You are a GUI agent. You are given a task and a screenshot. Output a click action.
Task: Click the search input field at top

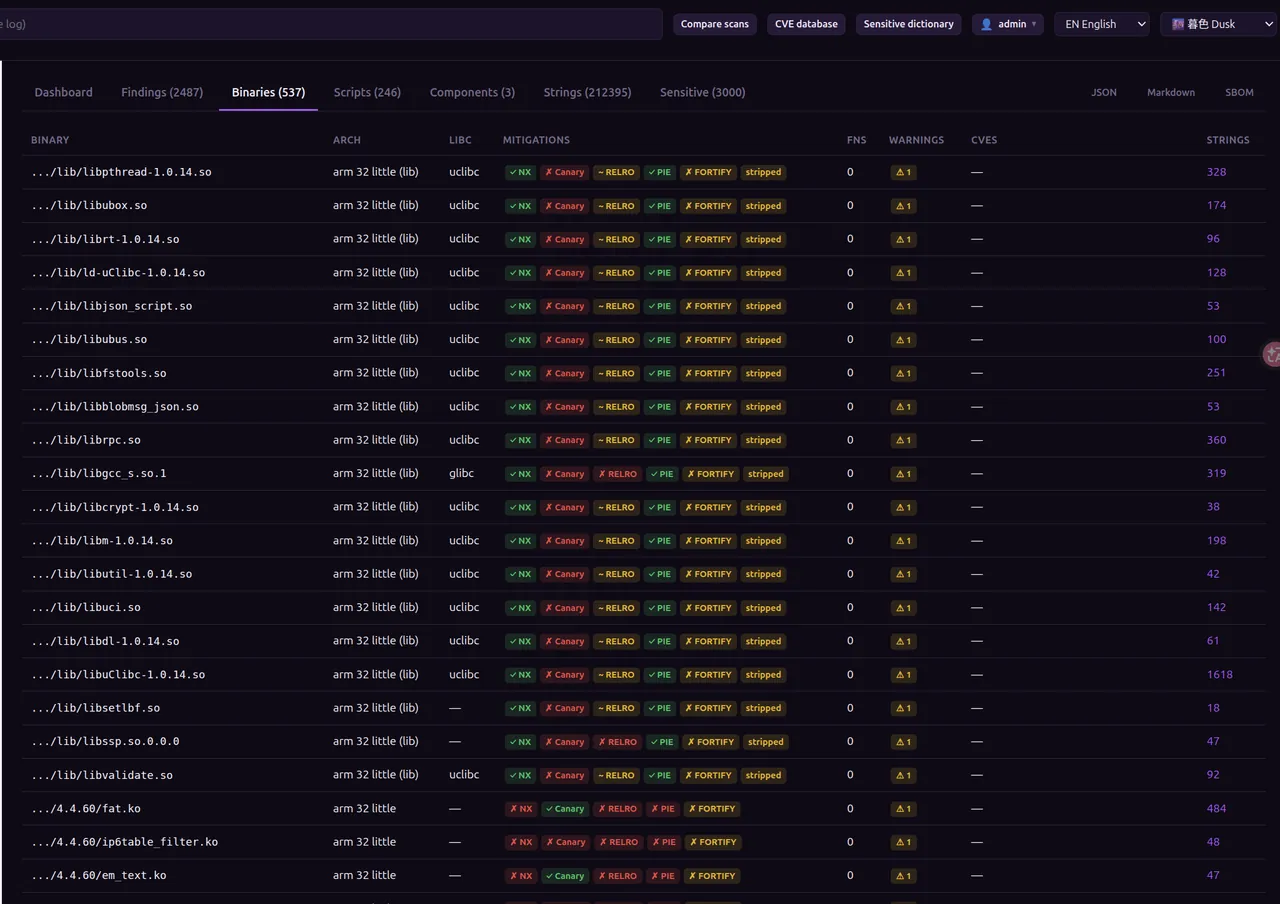(330, 24)
